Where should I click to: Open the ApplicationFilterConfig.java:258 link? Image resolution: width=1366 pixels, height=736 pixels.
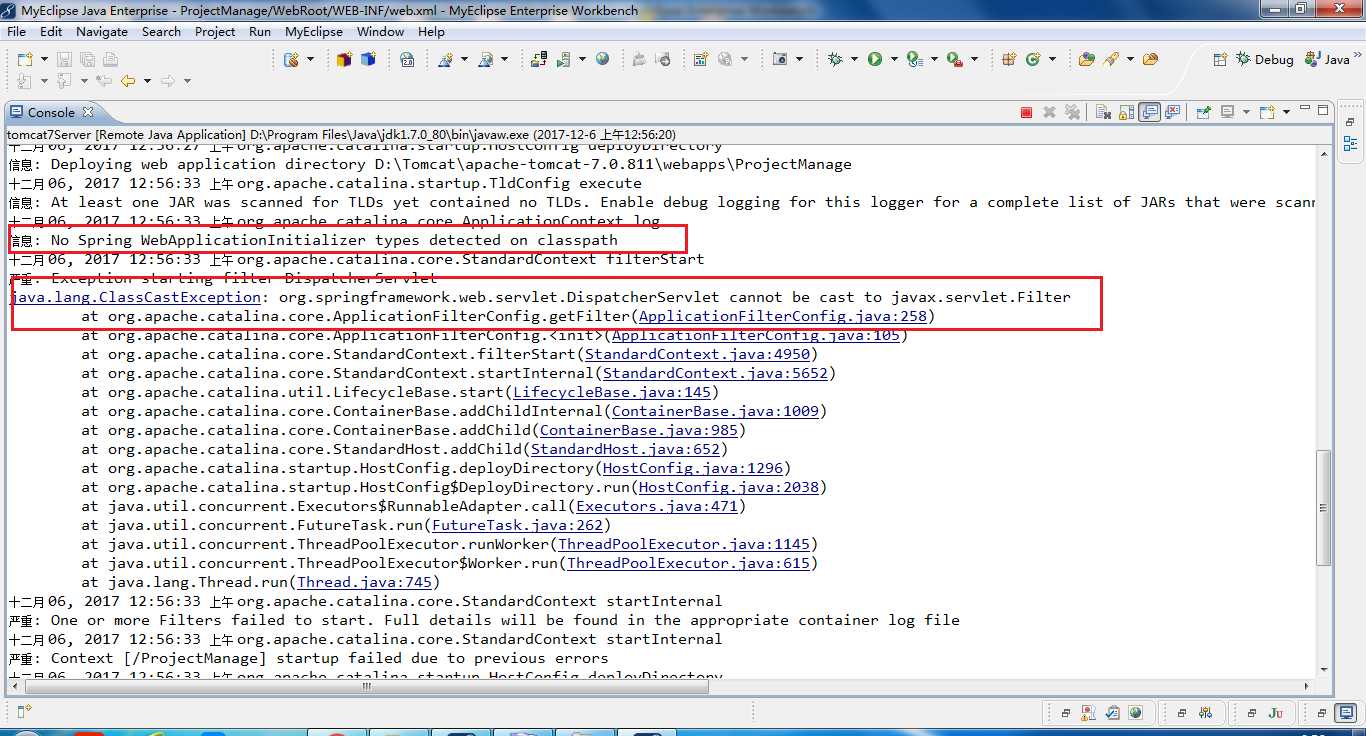point(783,316)
